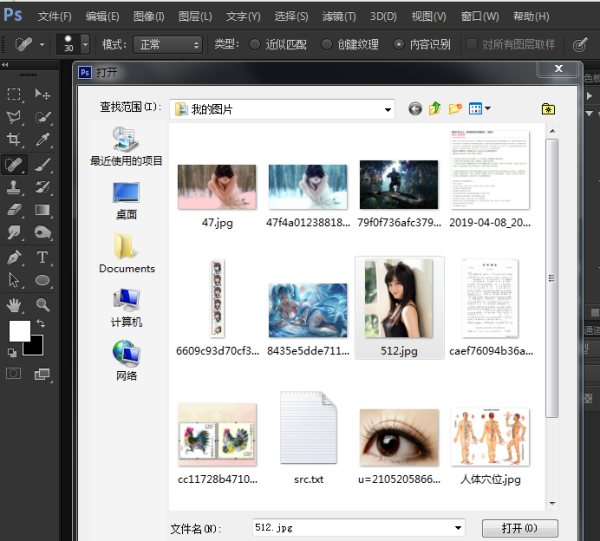Reset default foreground and background colors
600x541 pixels.
[x=12, y=352]
